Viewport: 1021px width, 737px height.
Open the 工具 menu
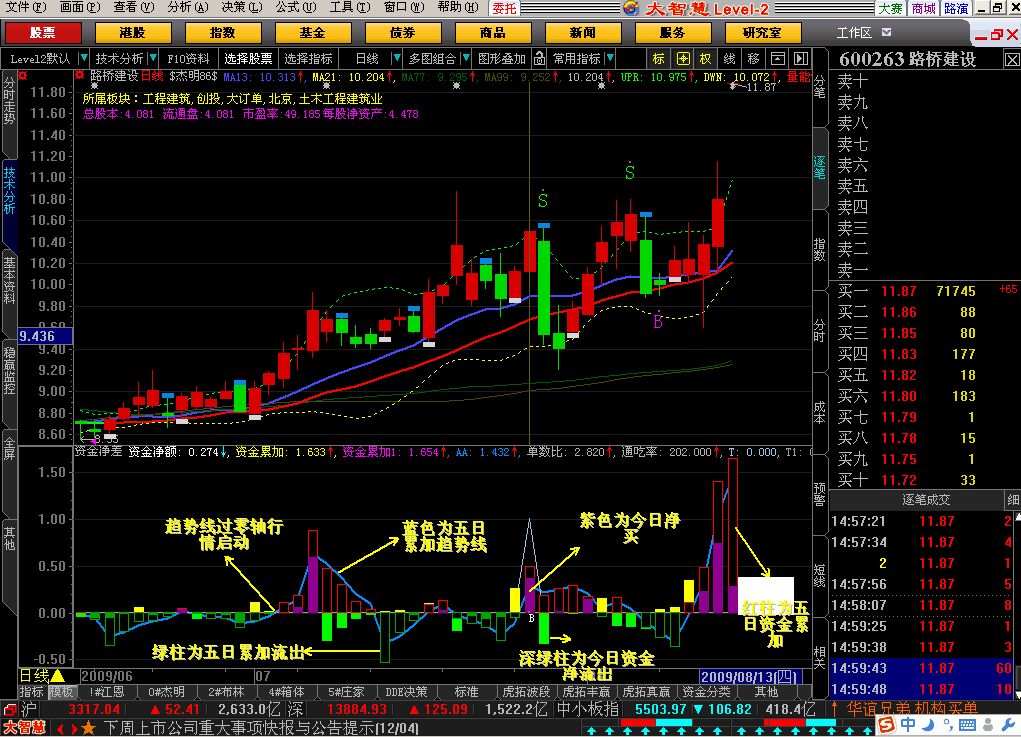click(x=350, y=8)
